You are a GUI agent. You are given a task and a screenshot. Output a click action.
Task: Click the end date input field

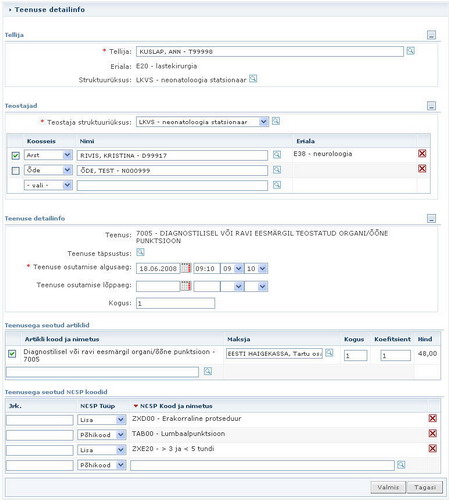pyautogui.click(x=158, y=286)
